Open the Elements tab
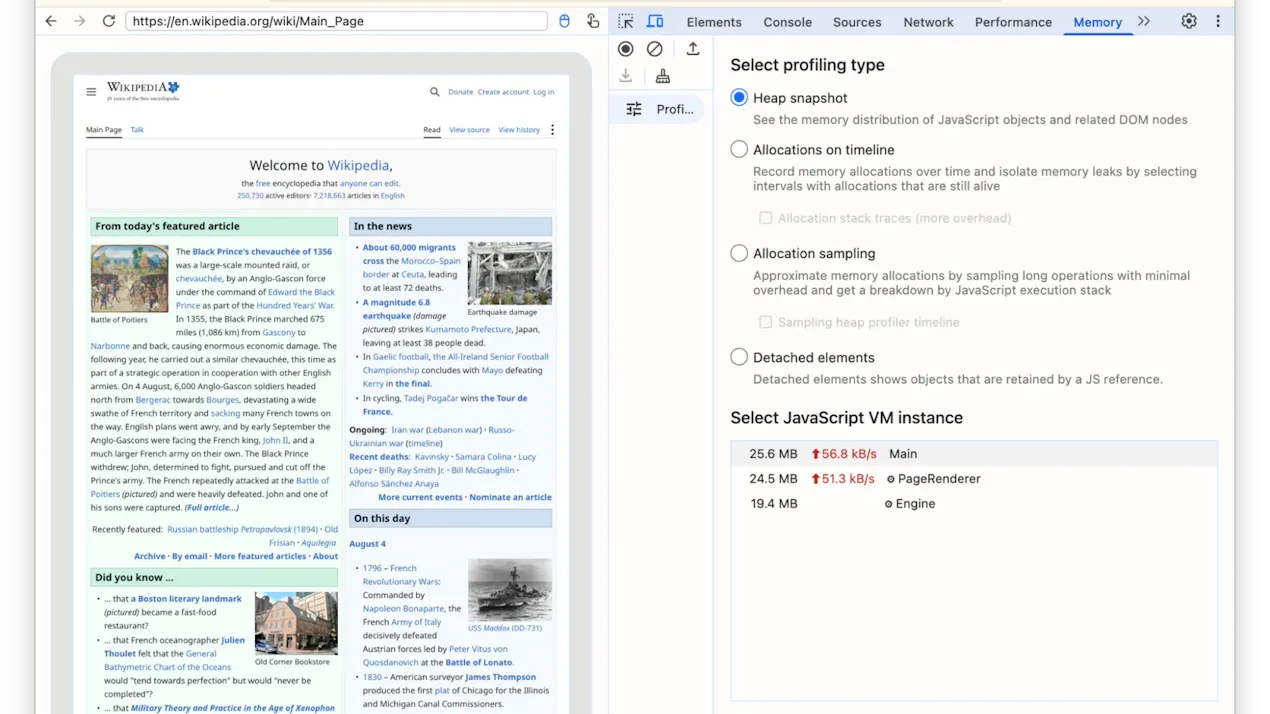Image resolution: width=1270 pixels, height=714 pixels. pos(714,22)
